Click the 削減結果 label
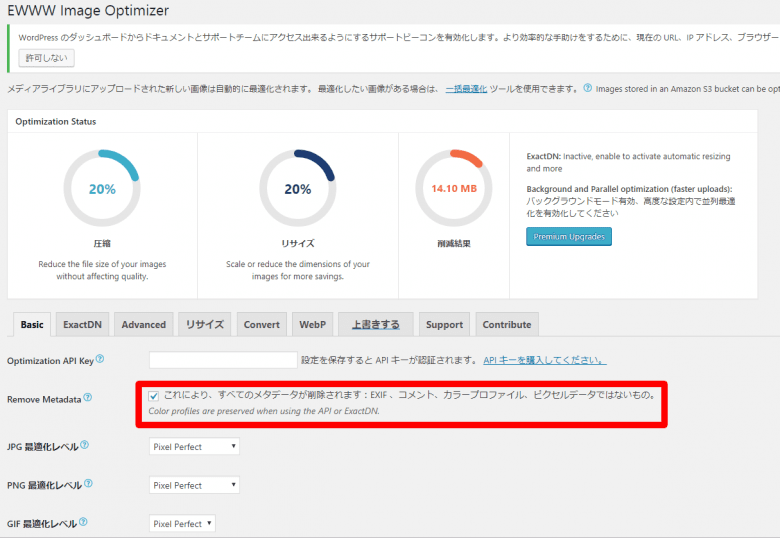780x538 pixels. pos(454,244)
